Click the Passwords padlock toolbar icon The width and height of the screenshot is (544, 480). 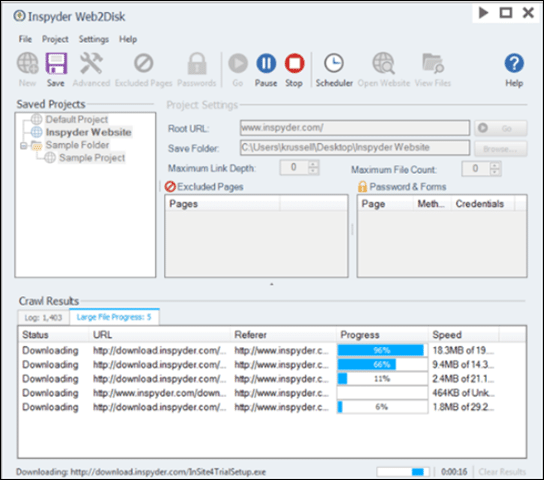pyautogui.click(x=197, y=63)
